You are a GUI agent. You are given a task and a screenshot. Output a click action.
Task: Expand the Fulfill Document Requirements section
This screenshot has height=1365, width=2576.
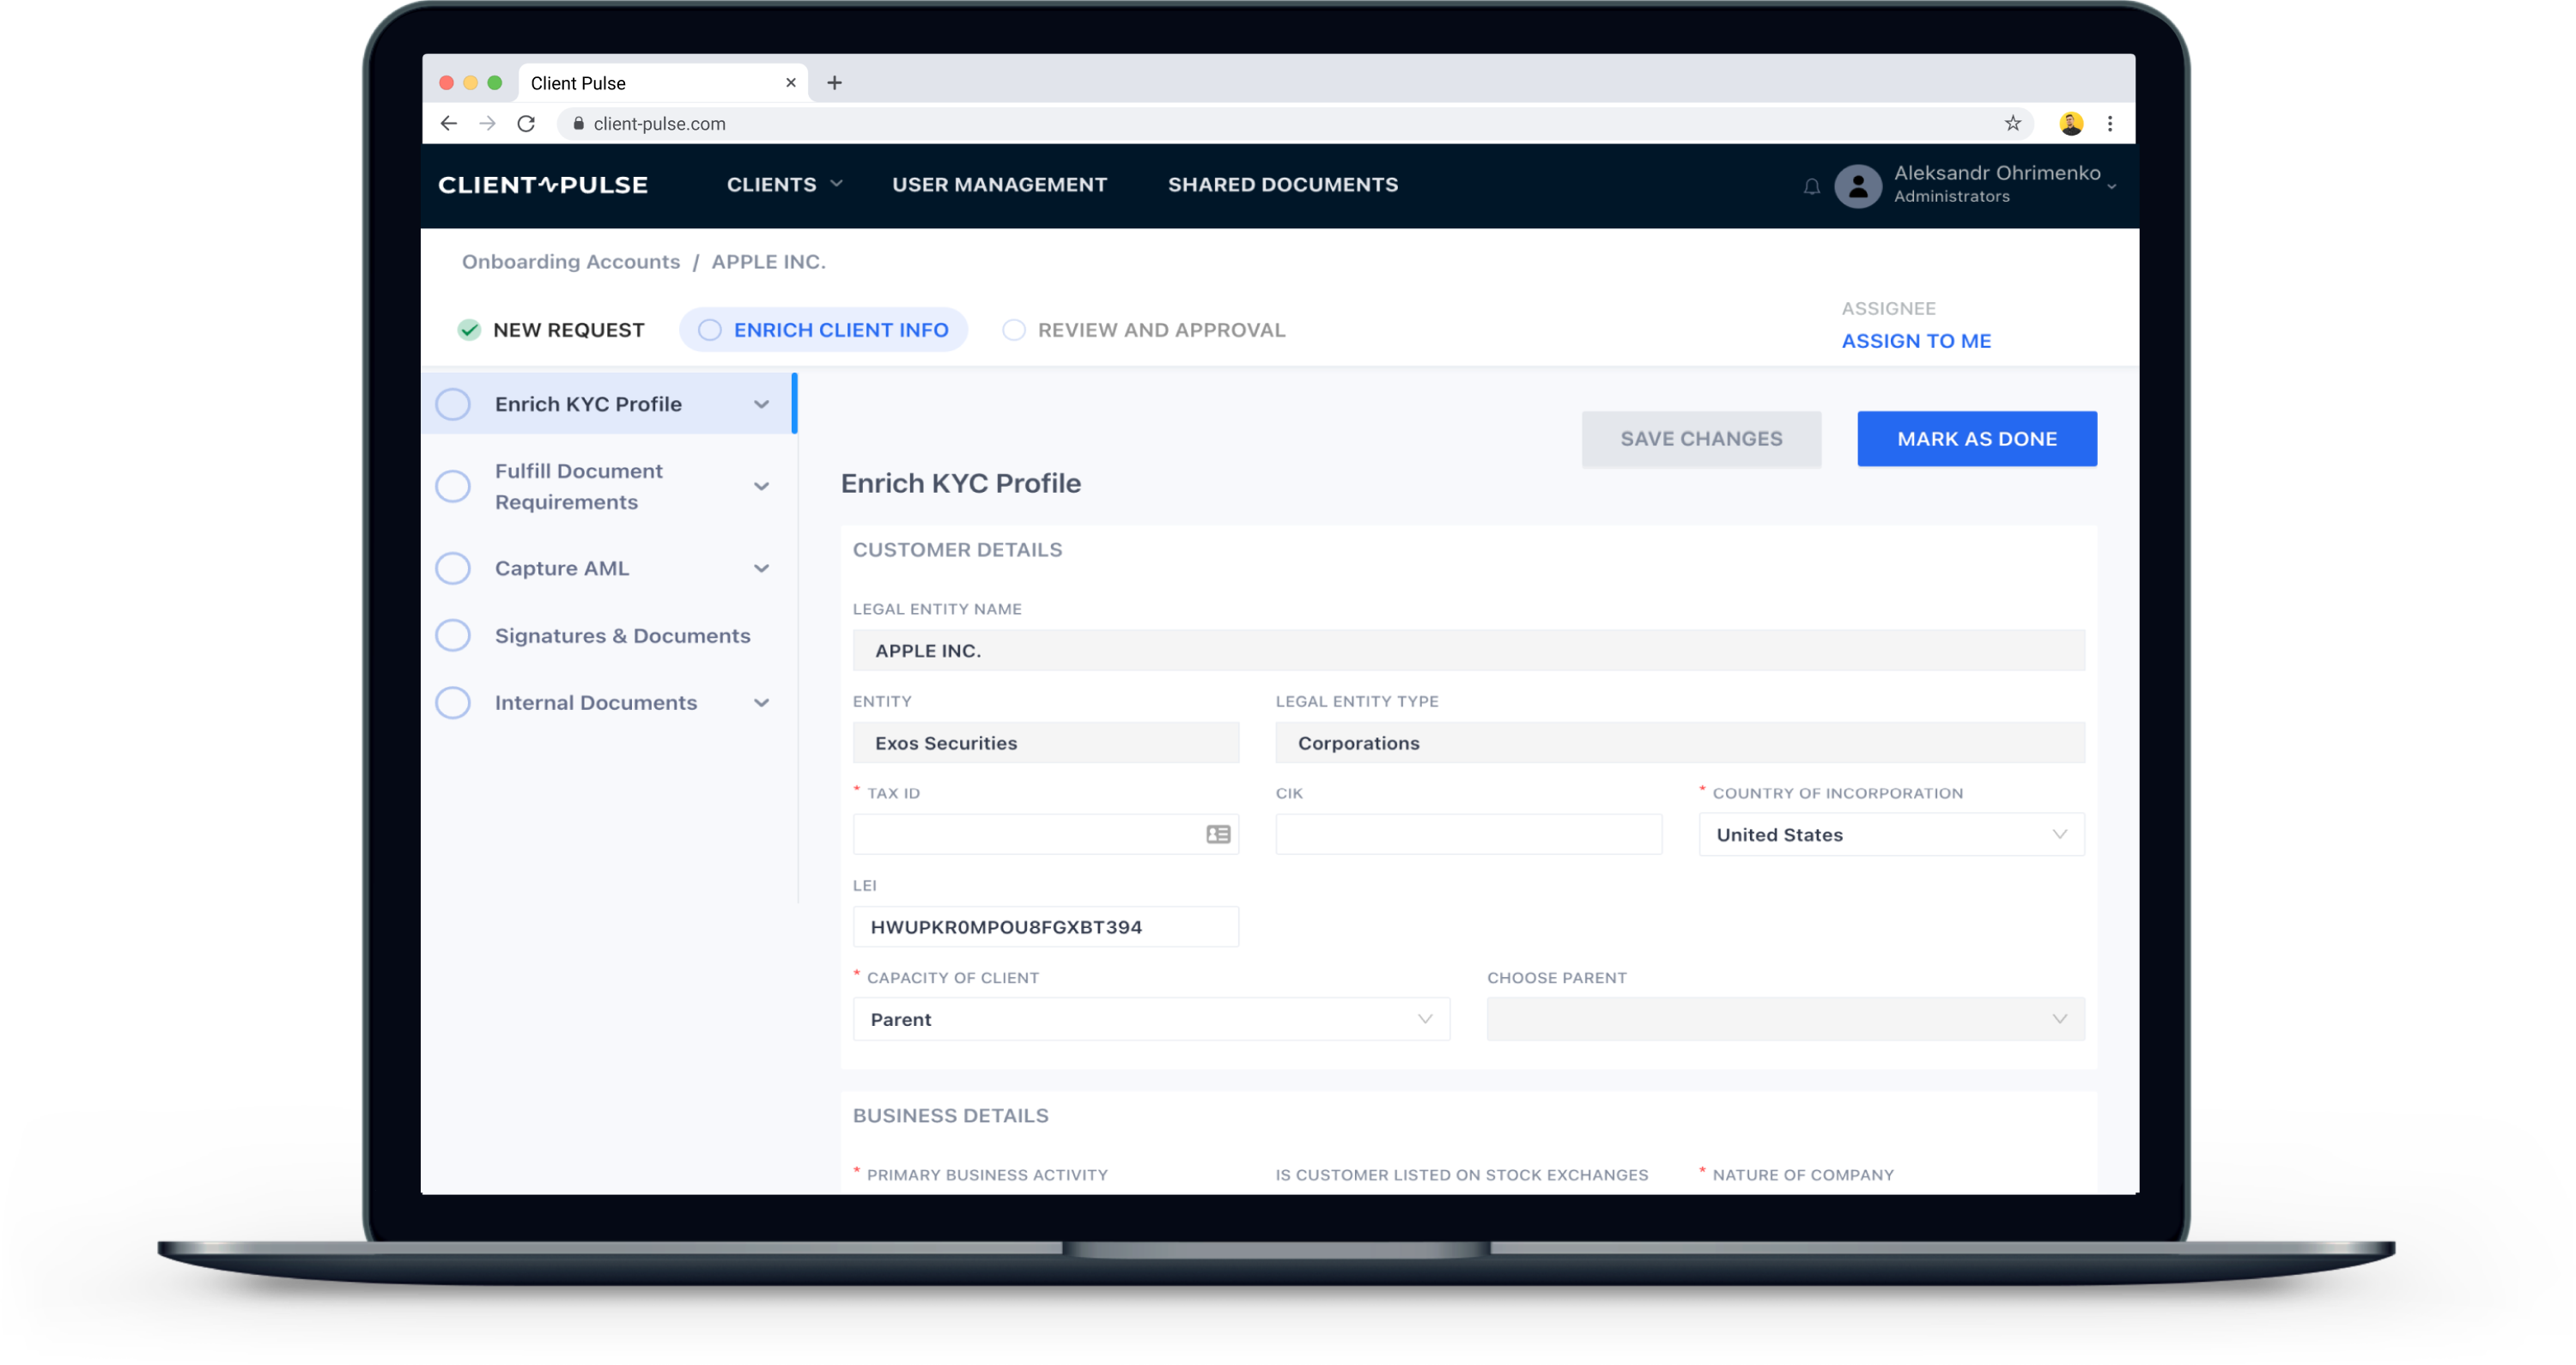(762, 486)
